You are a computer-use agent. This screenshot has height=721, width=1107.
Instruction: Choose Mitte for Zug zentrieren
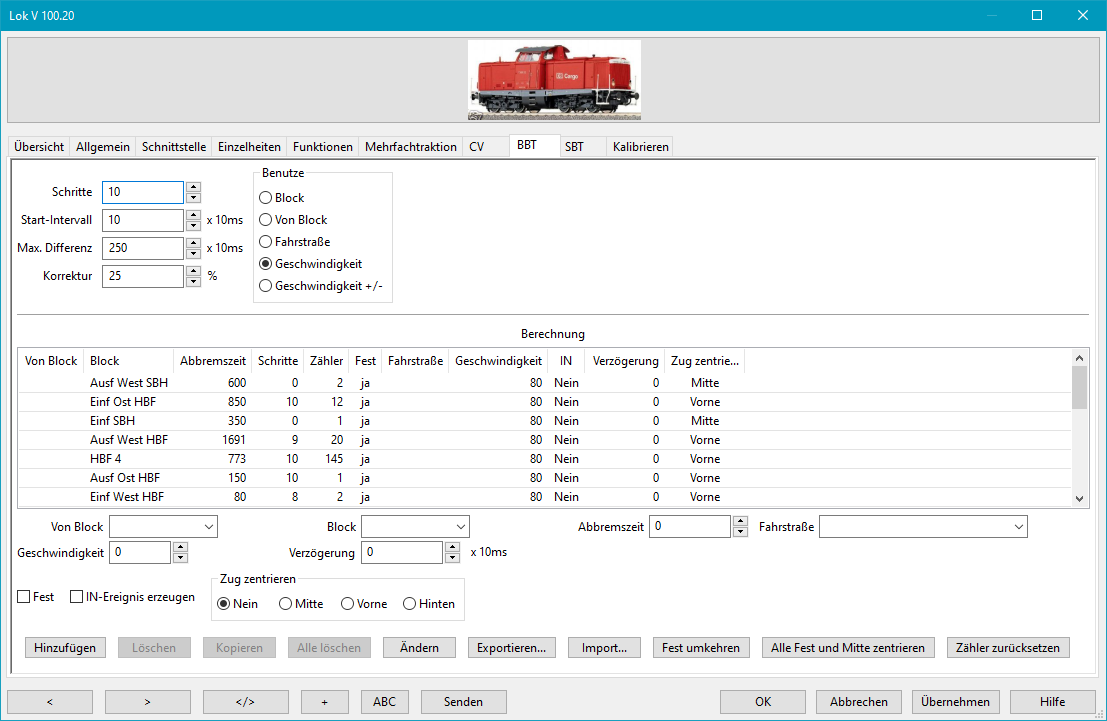tap(286, 604)
